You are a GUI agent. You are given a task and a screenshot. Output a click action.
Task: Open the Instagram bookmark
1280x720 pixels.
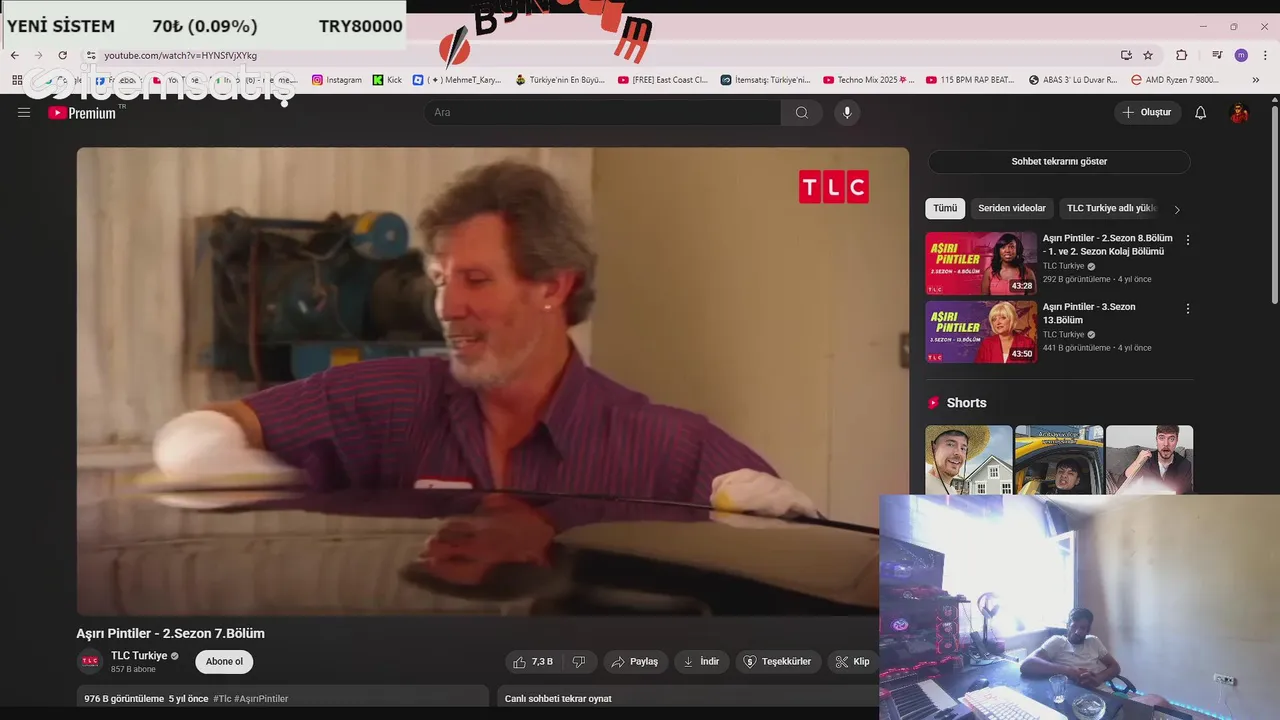(337, 80)
